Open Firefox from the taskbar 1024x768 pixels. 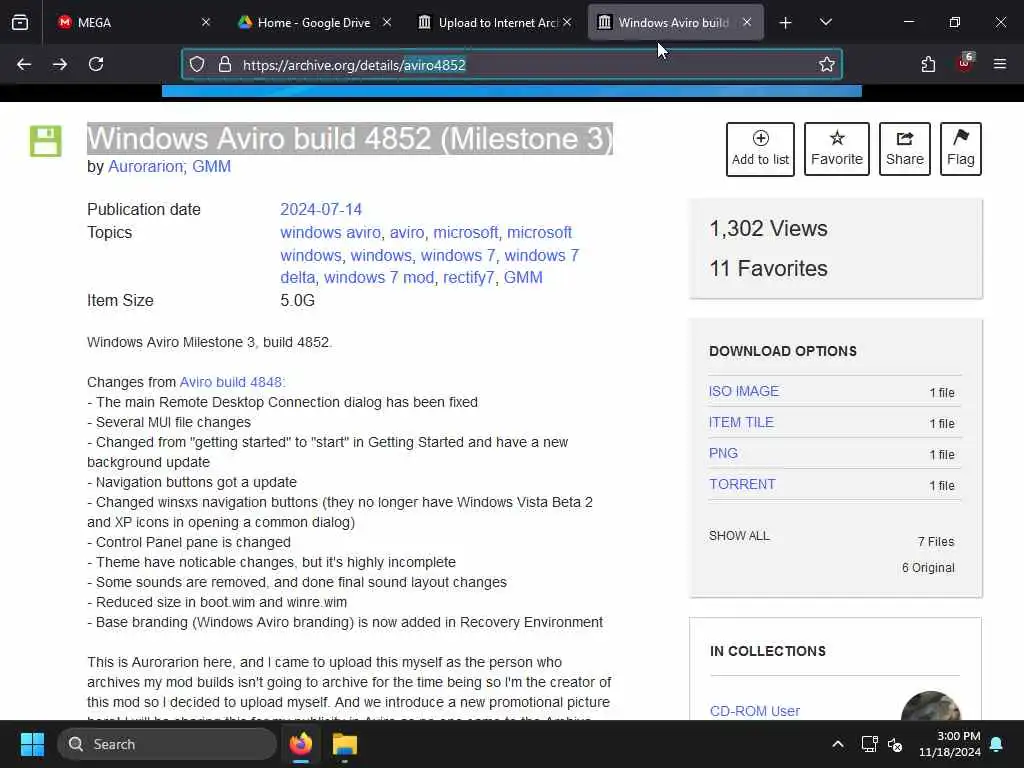tap(300, 744)
